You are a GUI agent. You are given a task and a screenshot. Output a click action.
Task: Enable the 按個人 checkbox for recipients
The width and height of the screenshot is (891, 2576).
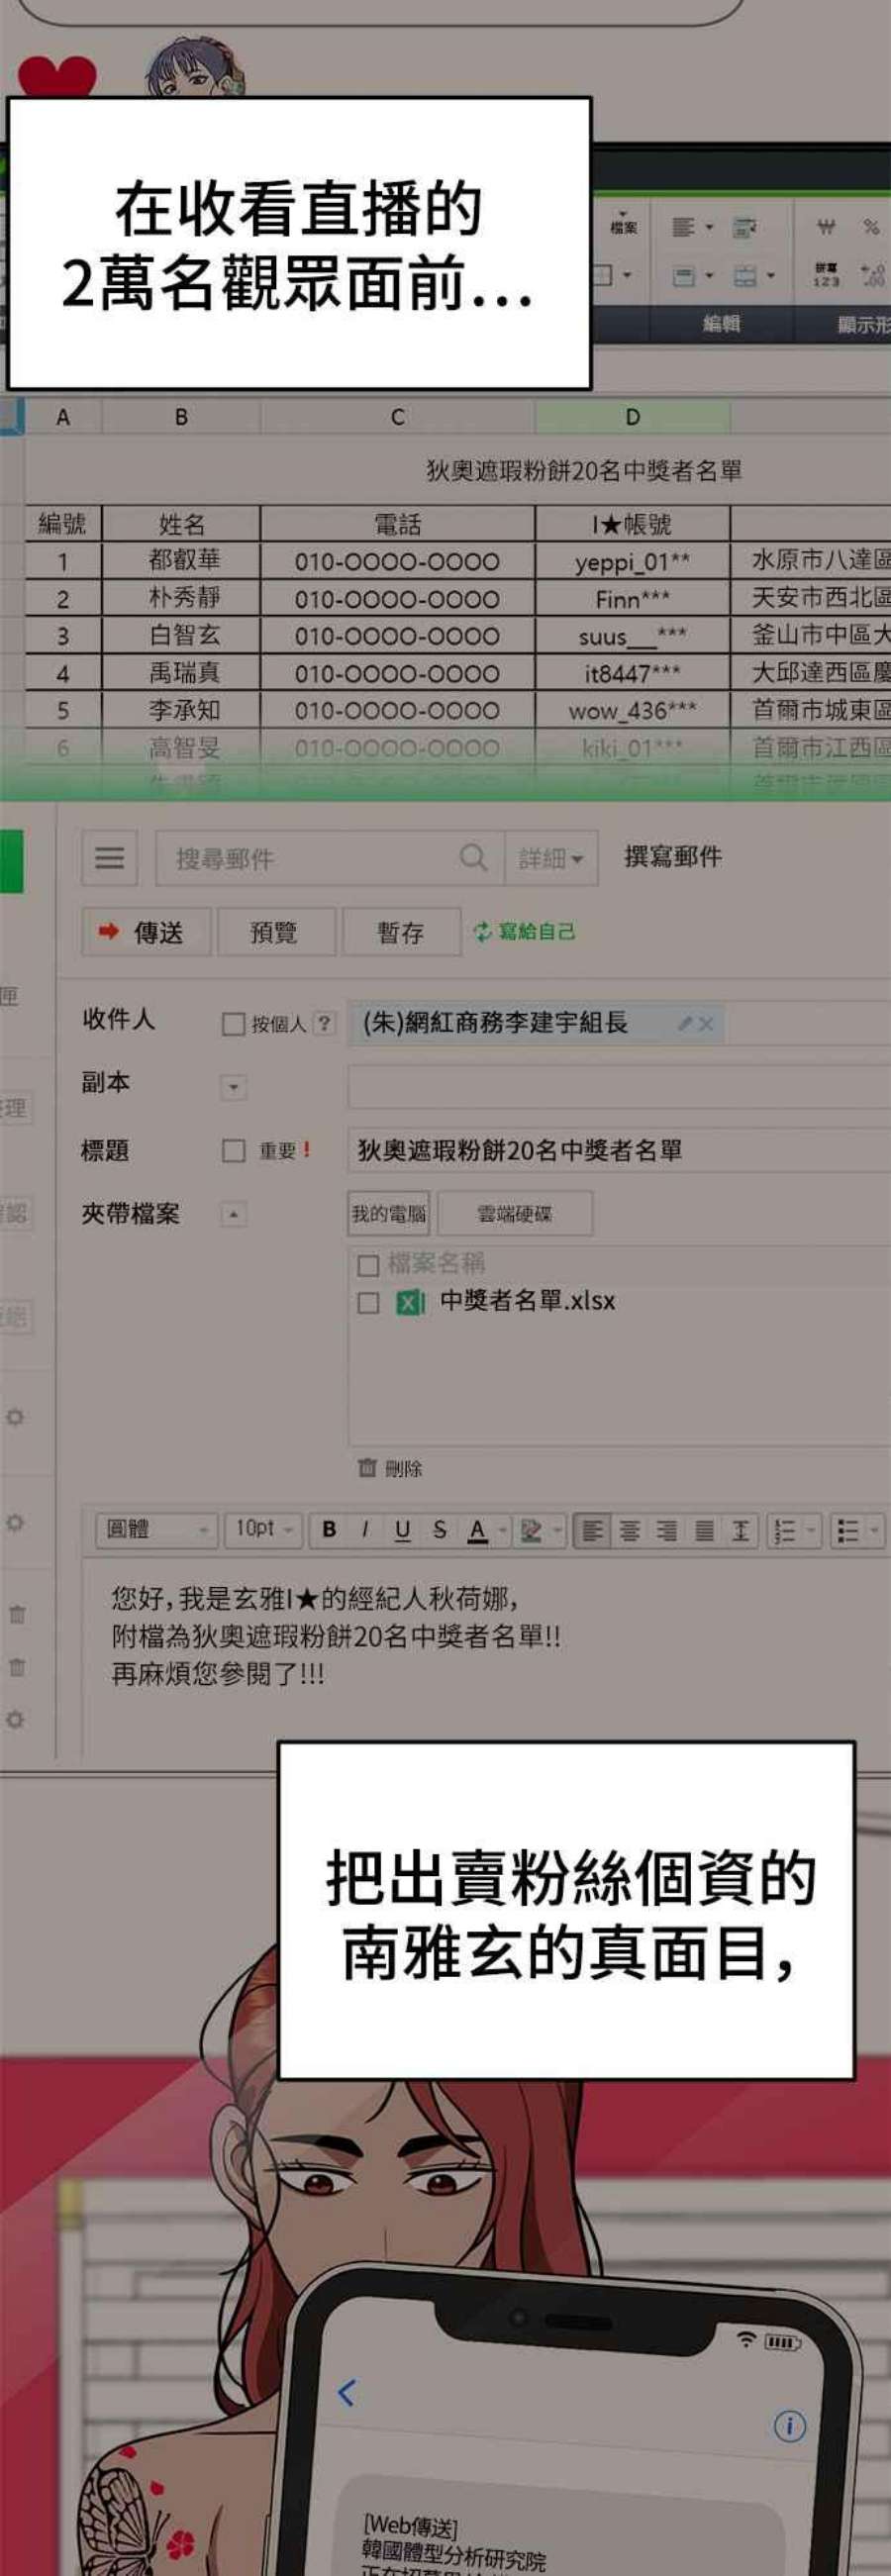pyautogui.click(x=233, y=1023)
